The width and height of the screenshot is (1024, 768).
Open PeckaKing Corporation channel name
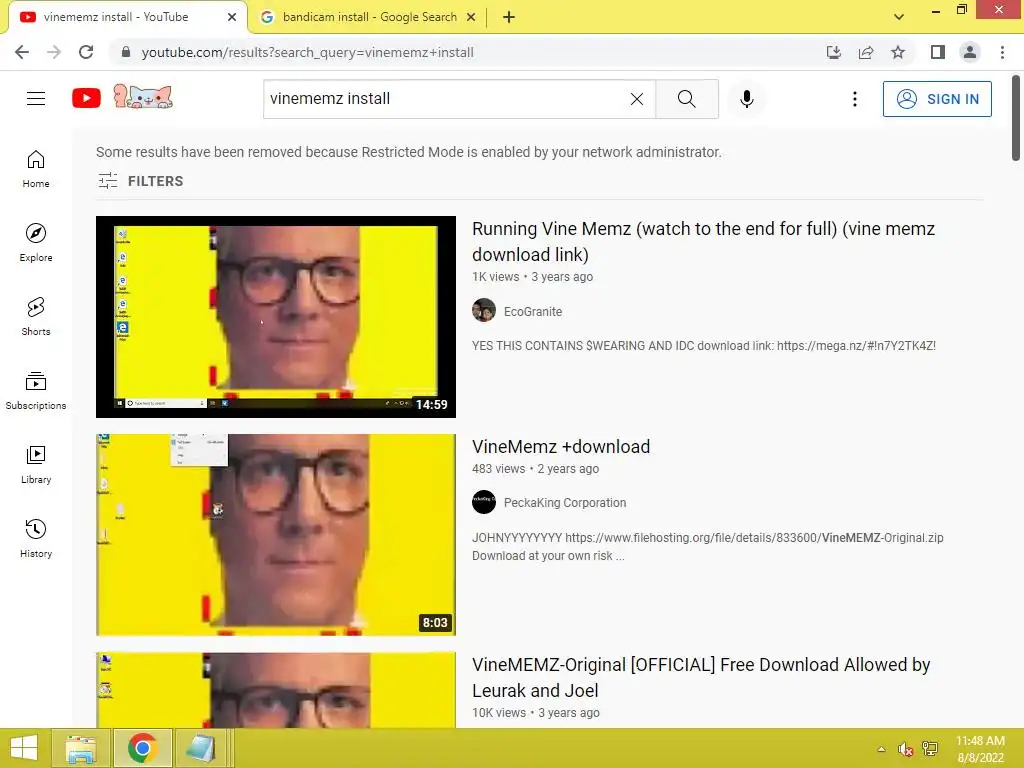coord(565,503)
